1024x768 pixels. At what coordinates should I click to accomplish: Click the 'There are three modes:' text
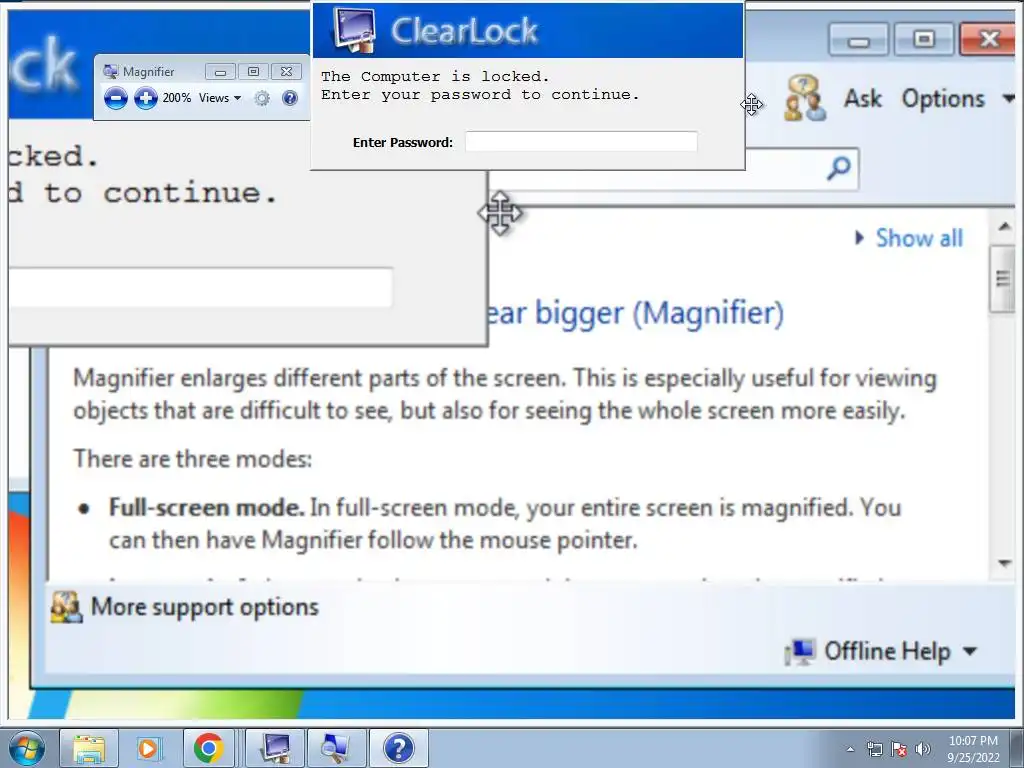pyautogui.click(x=193, y=458)
